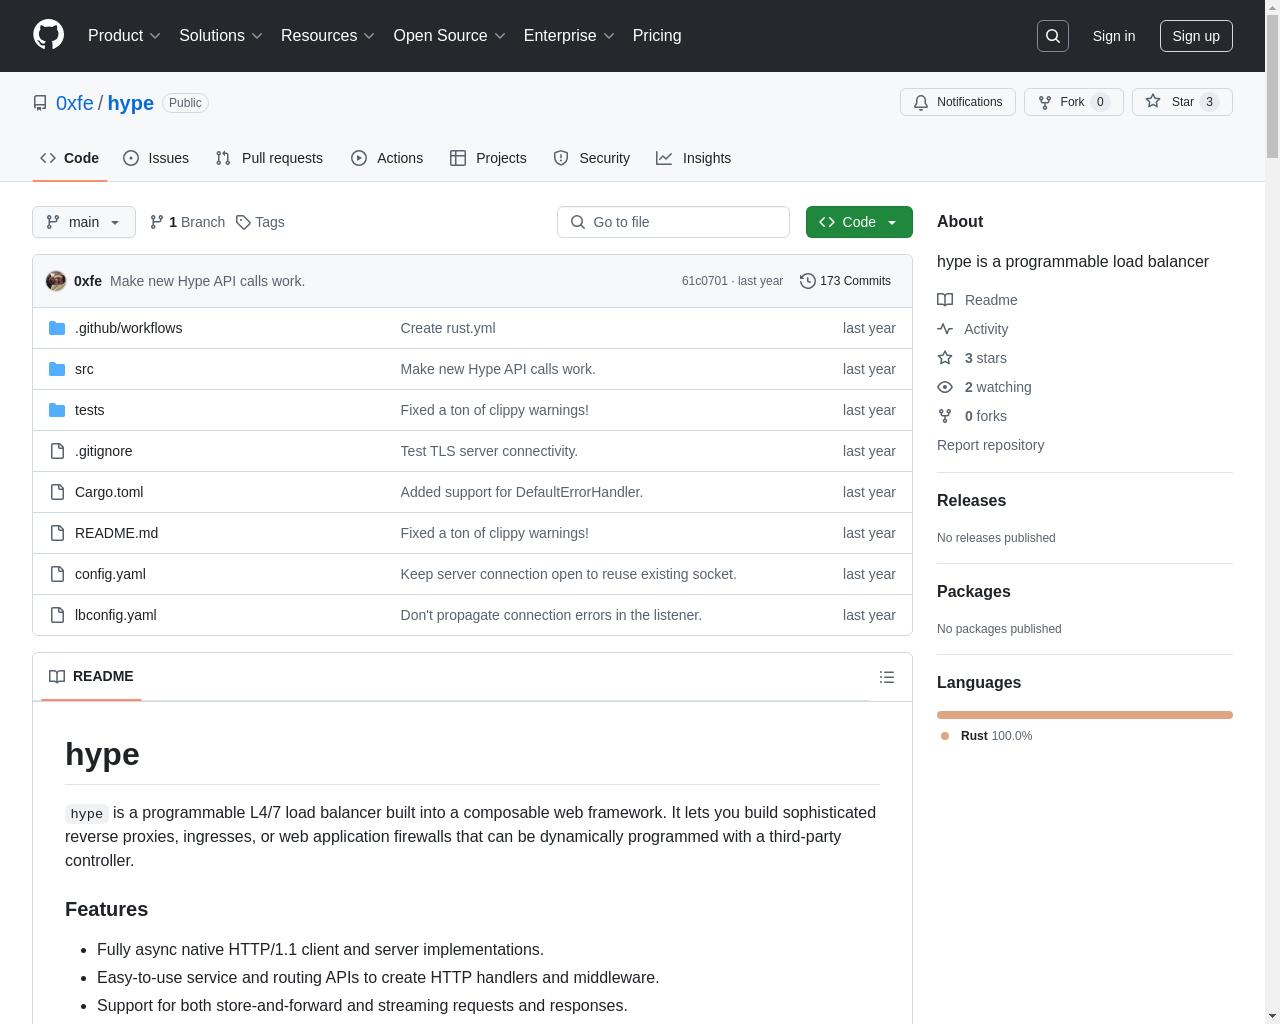
Task: Open 'Don't propagate connection errors' commit message
Action: pyautogui.click(x=551, y=615)
